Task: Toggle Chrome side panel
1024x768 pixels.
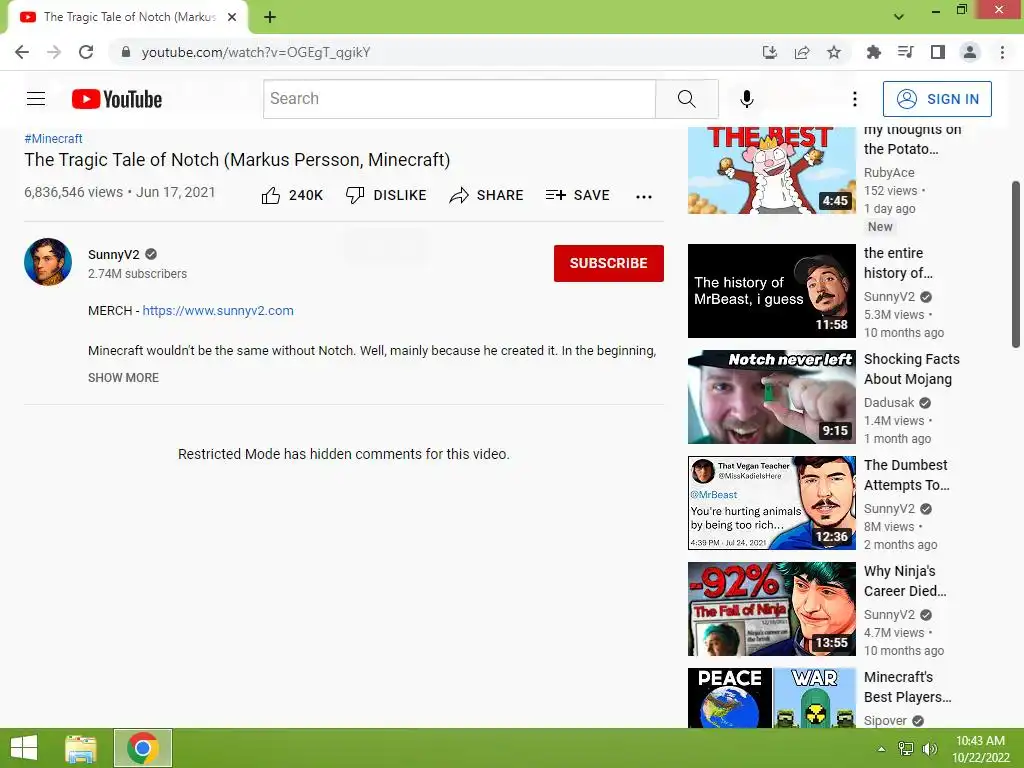Action: (937, 52)
